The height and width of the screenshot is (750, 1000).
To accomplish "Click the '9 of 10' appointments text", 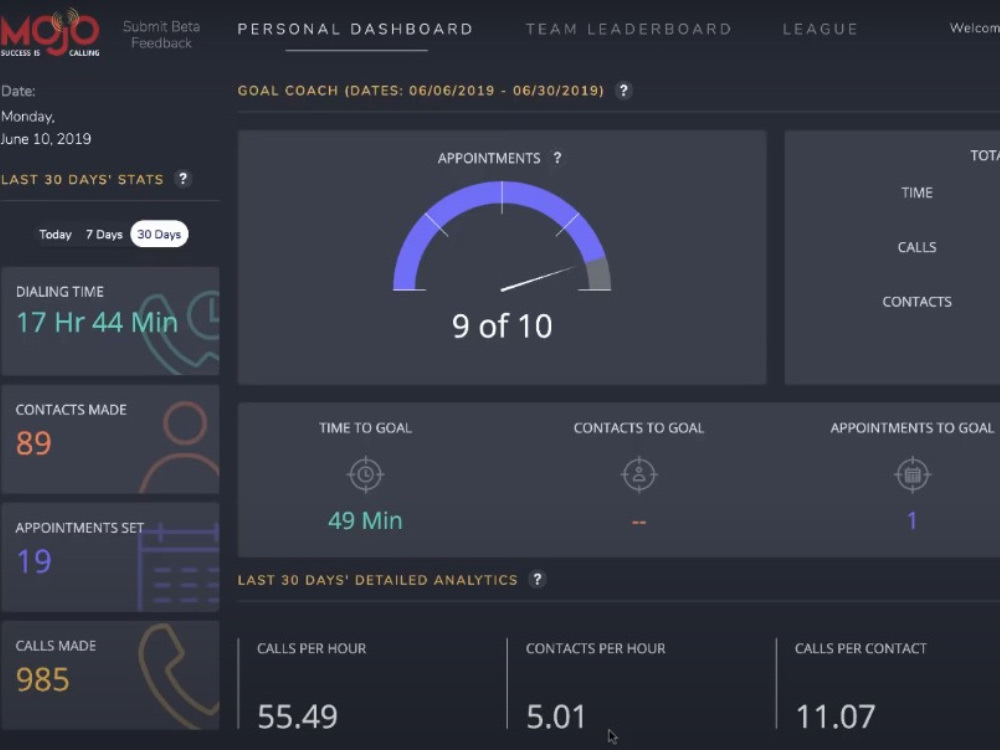I will (502, 326).
